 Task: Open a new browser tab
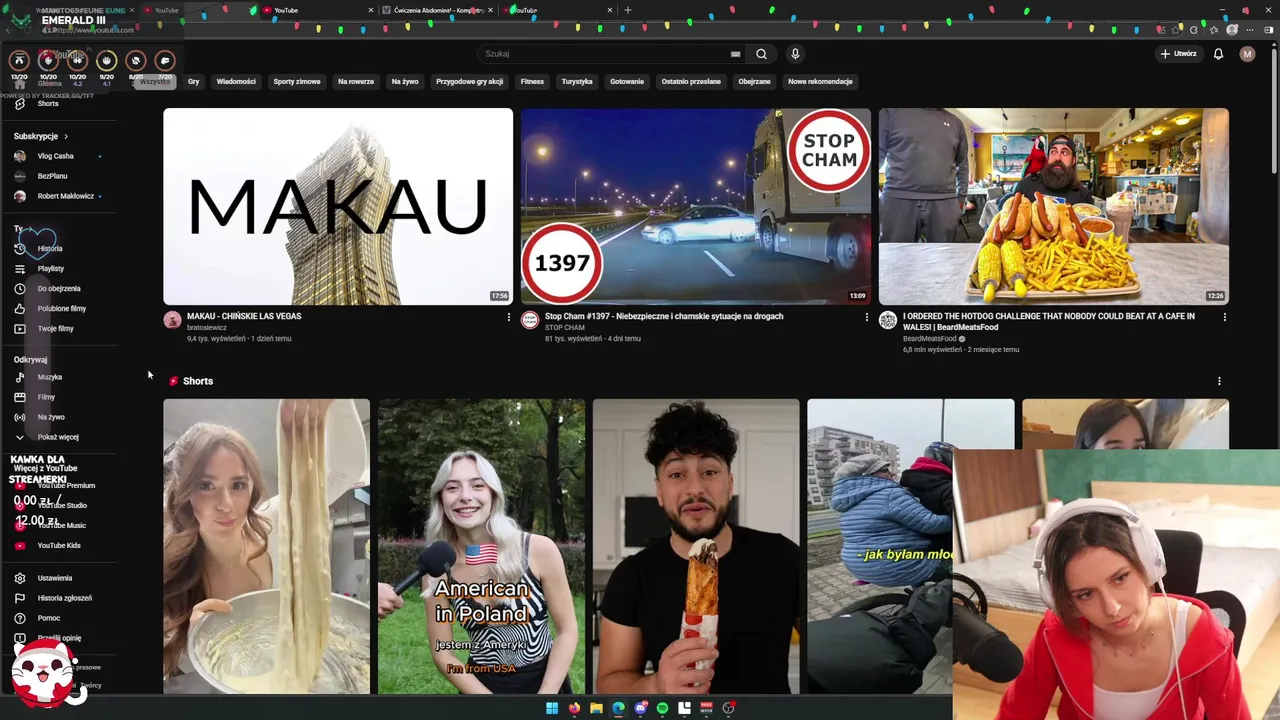pos(628,10)
